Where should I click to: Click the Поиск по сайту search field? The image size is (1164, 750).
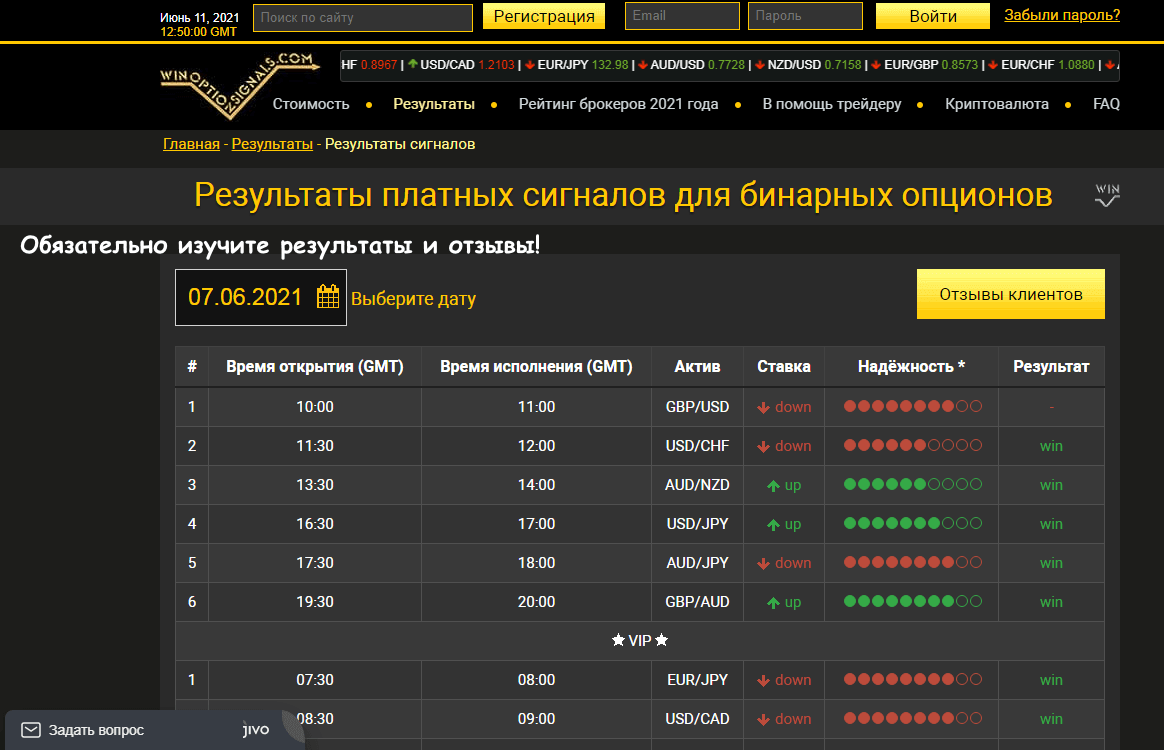coord(363,17)
